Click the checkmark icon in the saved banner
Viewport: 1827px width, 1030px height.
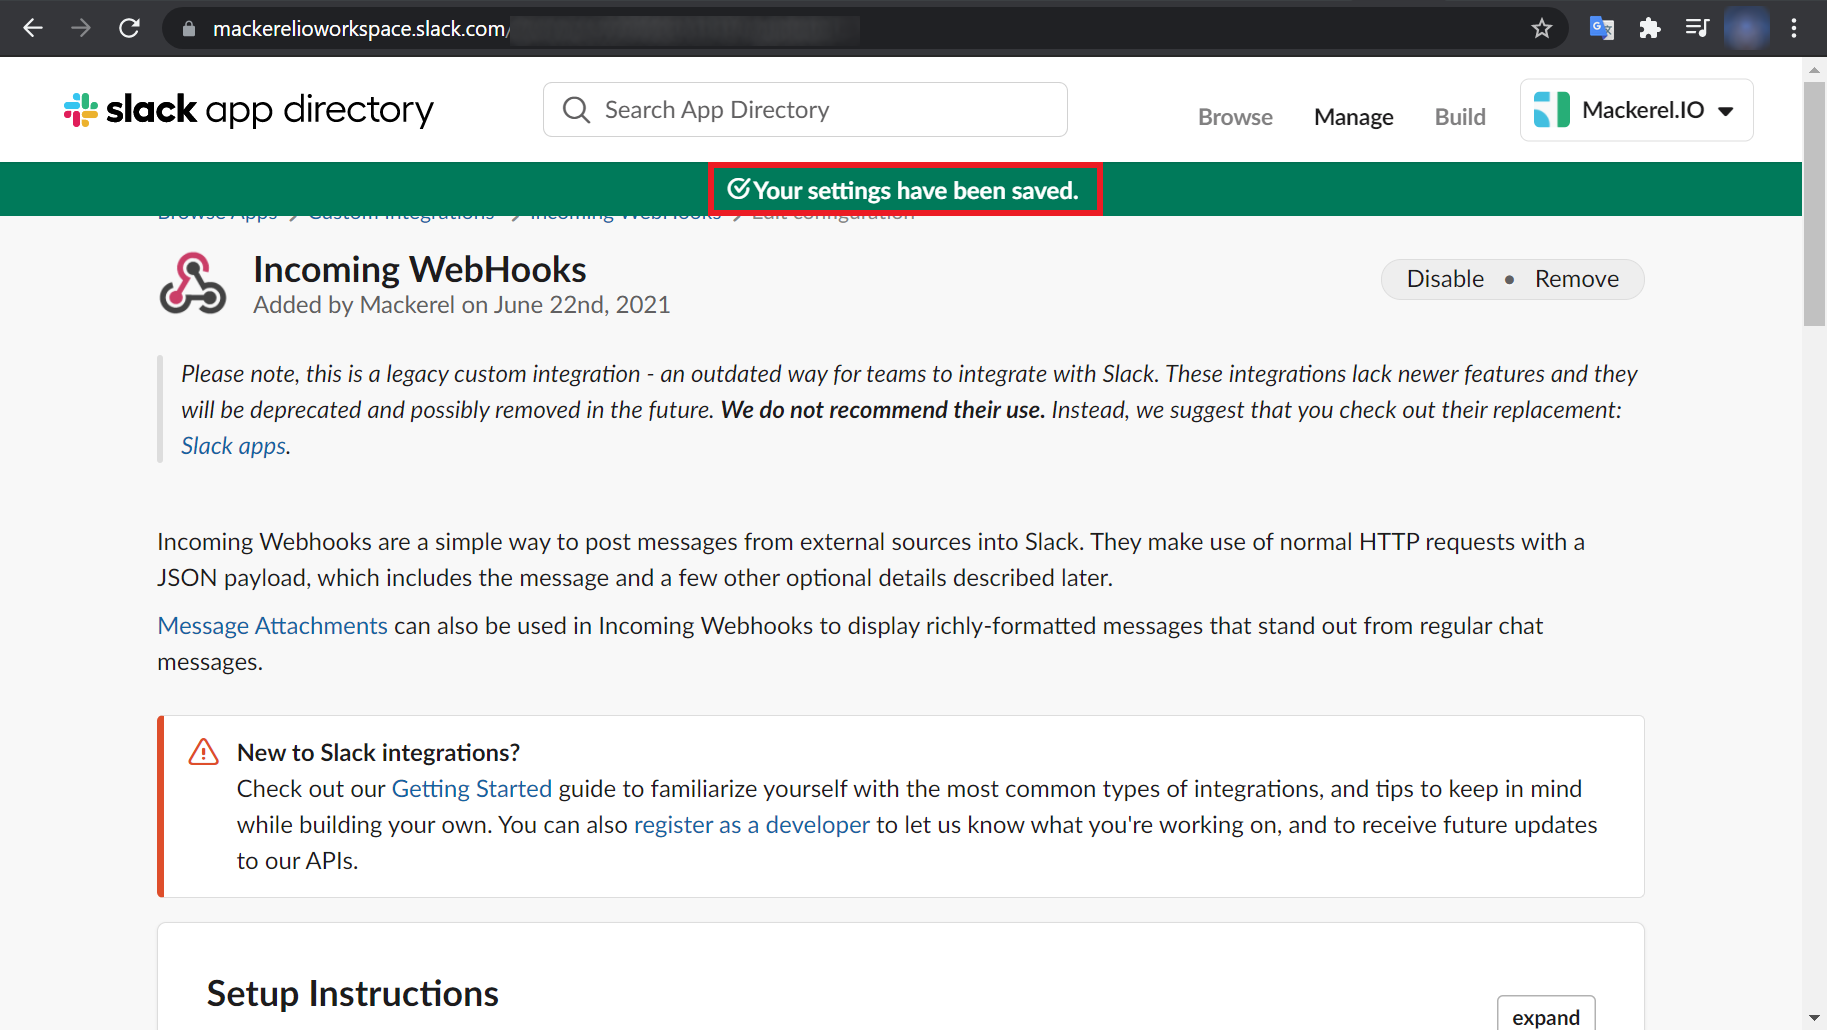pyautogui.click(x=739, y=189)
